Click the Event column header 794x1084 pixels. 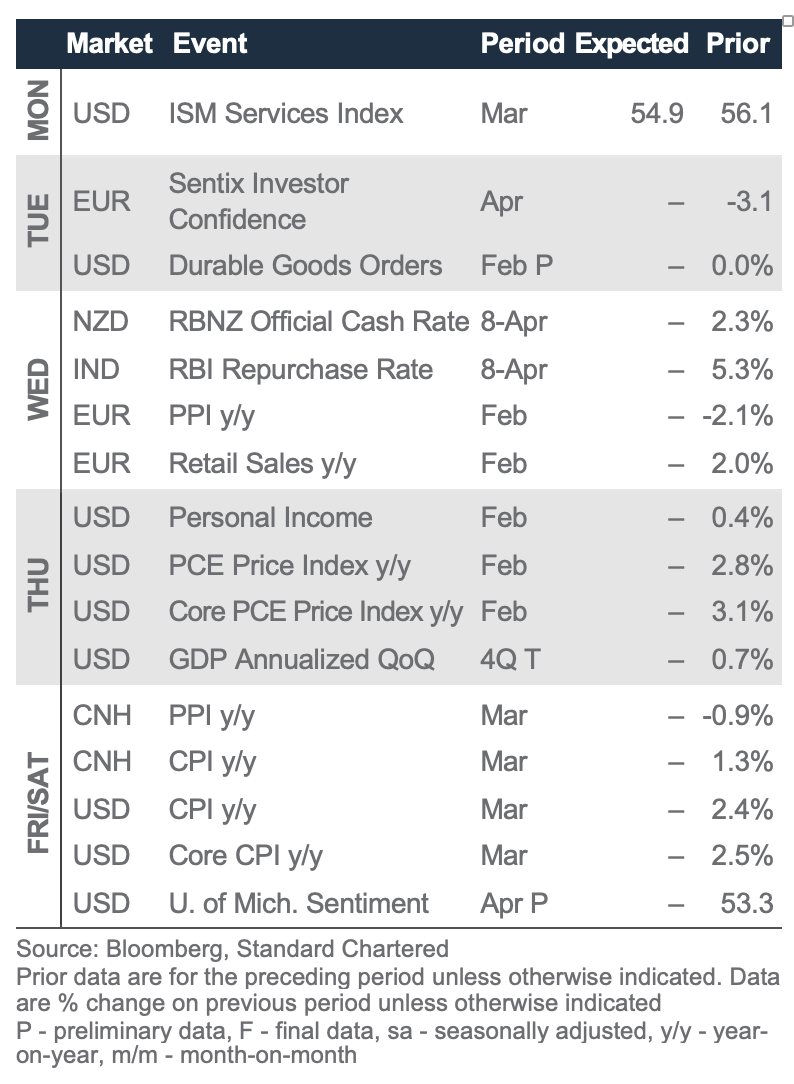click(210, 44)
